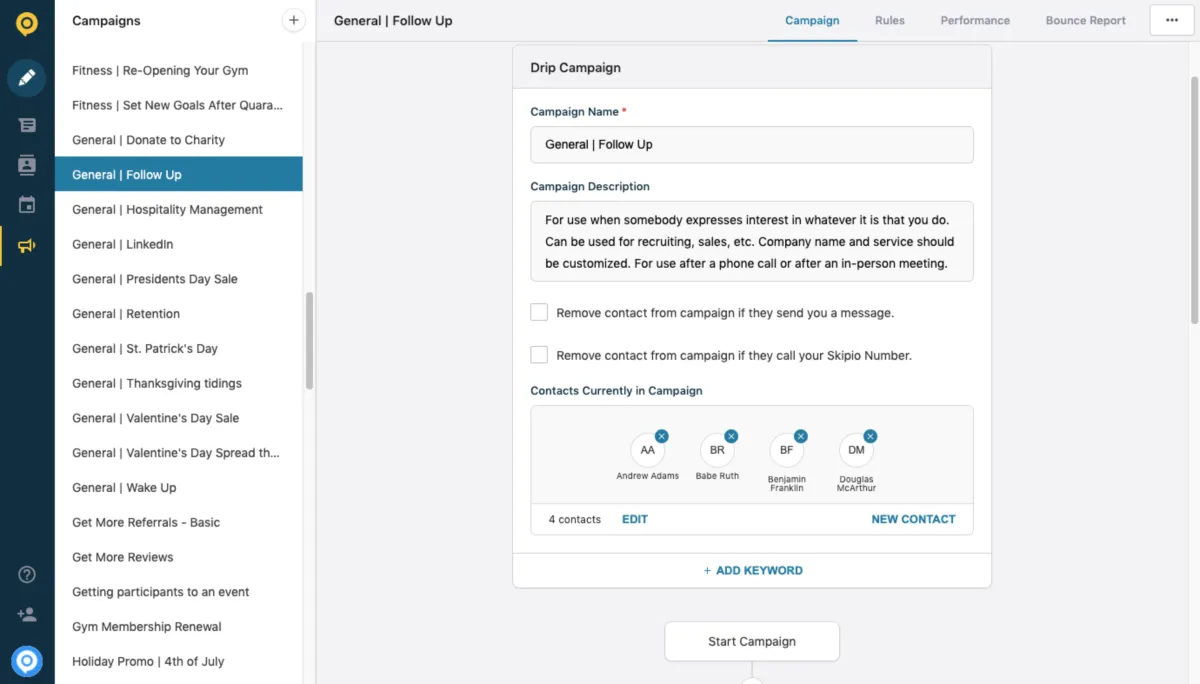Click NEW CONTACT to add a contact

(x=913, y=519)
